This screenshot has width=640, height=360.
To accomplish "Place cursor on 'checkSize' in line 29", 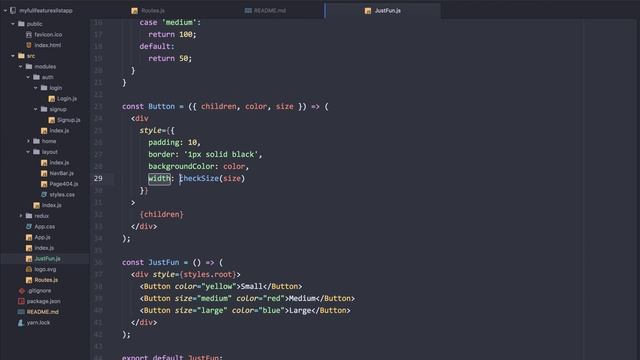I will click(199, 178).
